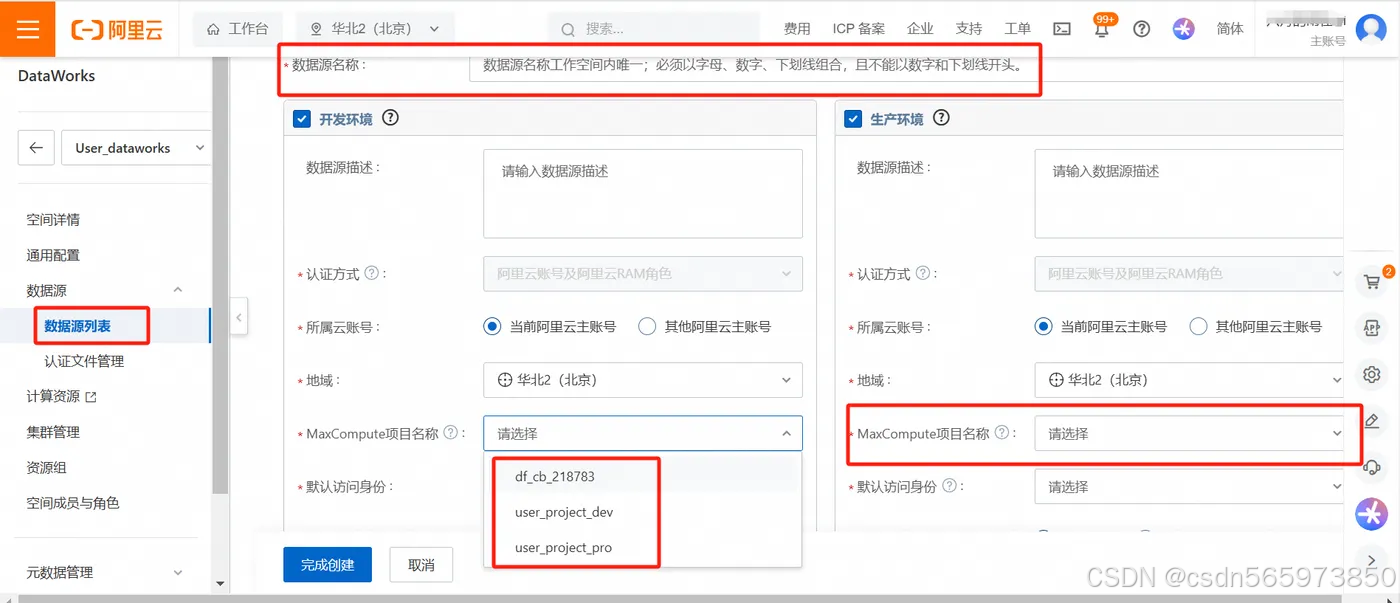Select 当前阿里云主账号 in development environment
Viewport: 1400px width, 603px height.
click(491, 326)
